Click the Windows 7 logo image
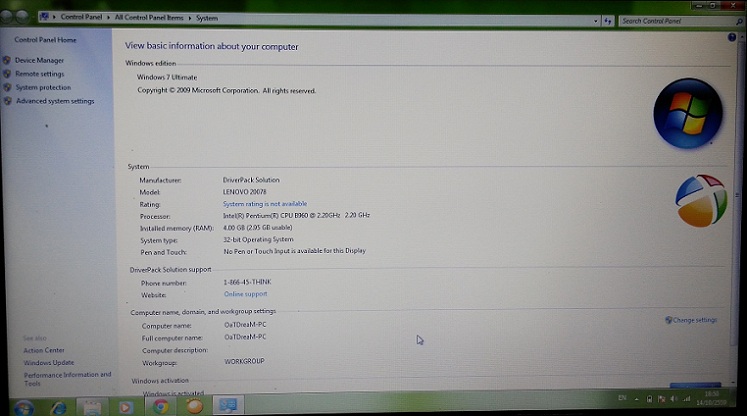747x416 pixels. click(688, 113)
